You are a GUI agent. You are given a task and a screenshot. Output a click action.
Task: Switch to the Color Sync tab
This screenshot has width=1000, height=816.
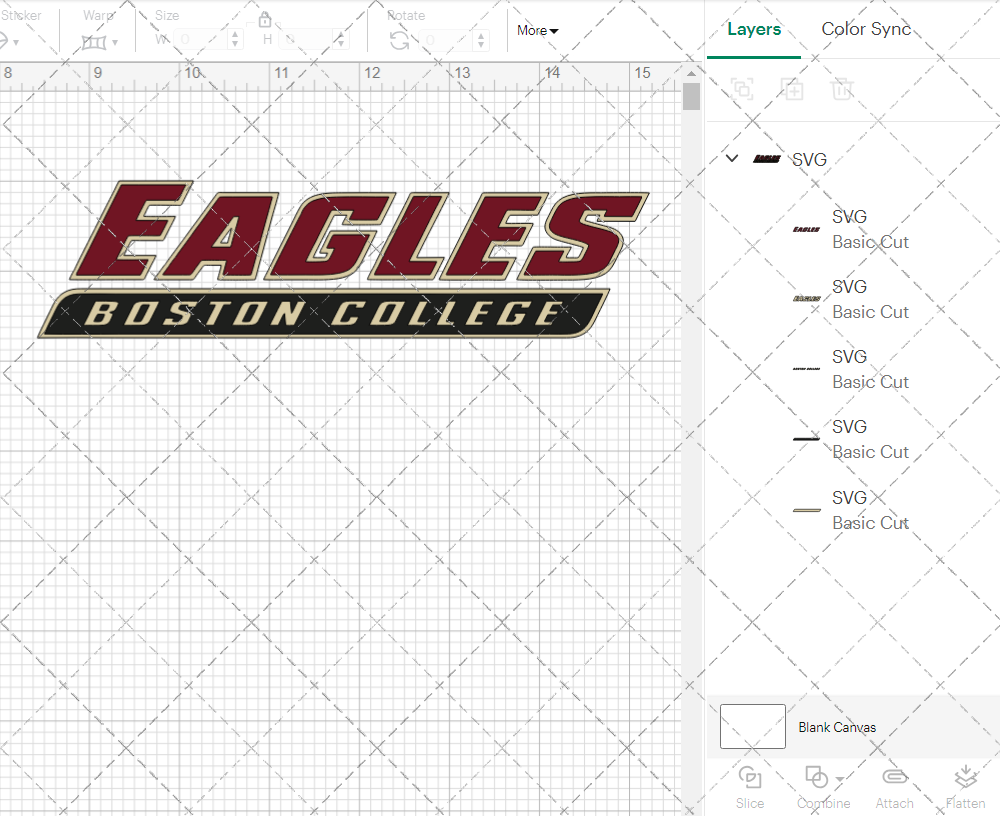[866, 29]
